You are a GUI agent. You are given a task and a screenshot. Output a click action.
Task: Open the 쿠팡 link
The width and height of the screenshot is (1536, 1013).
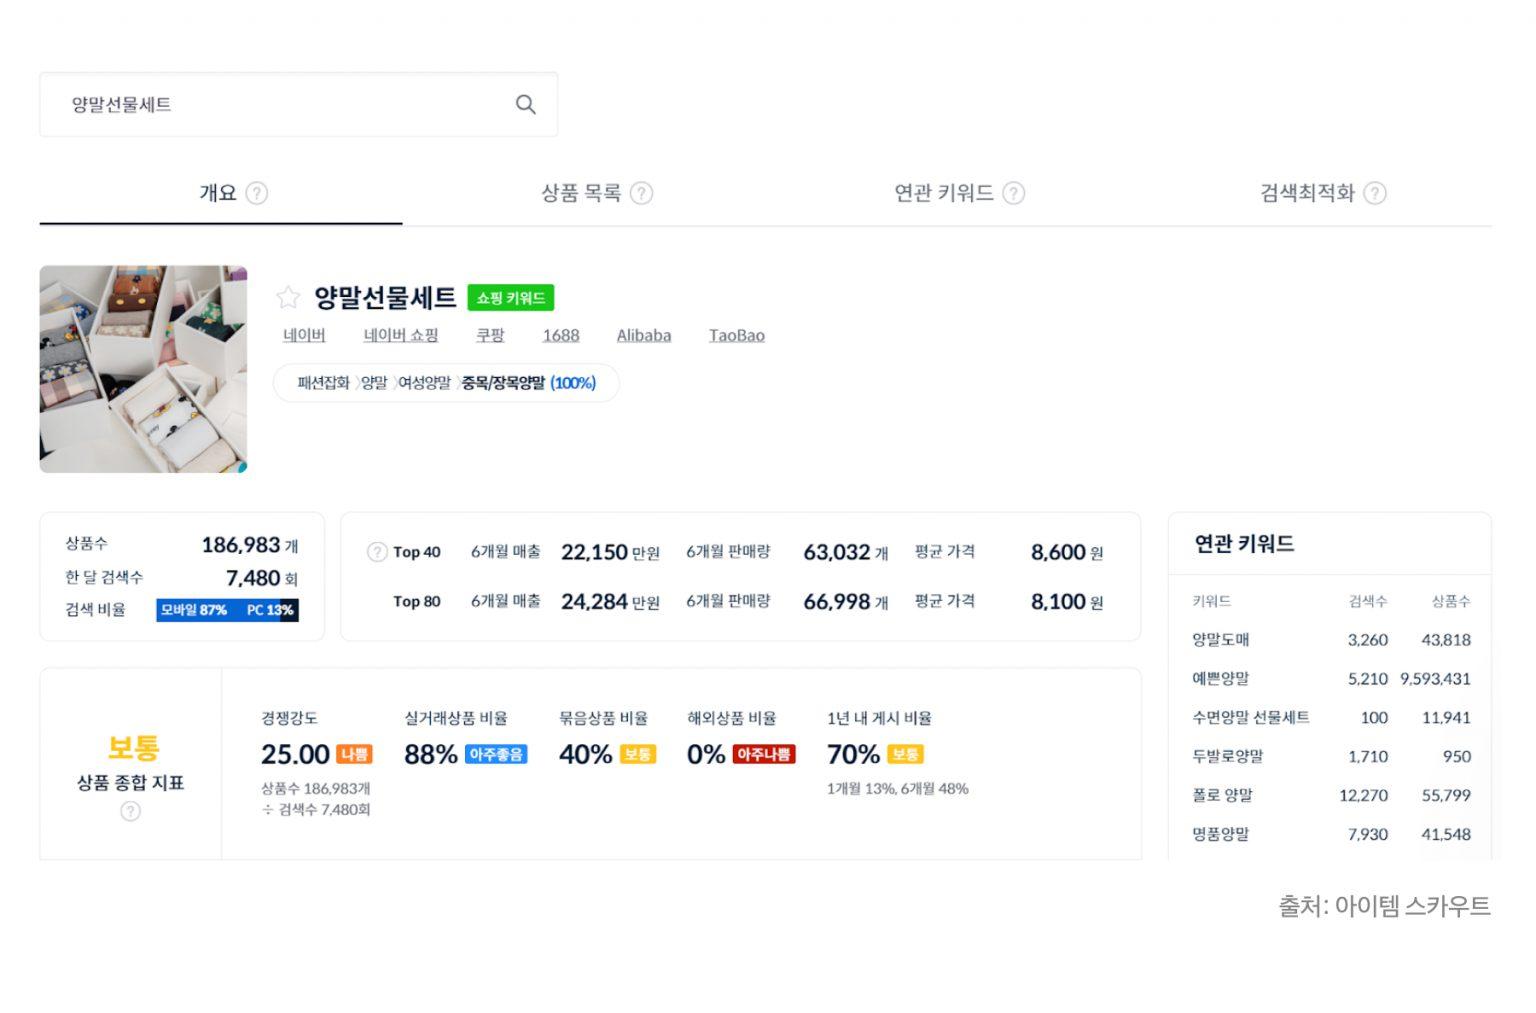tap(490, 336)
